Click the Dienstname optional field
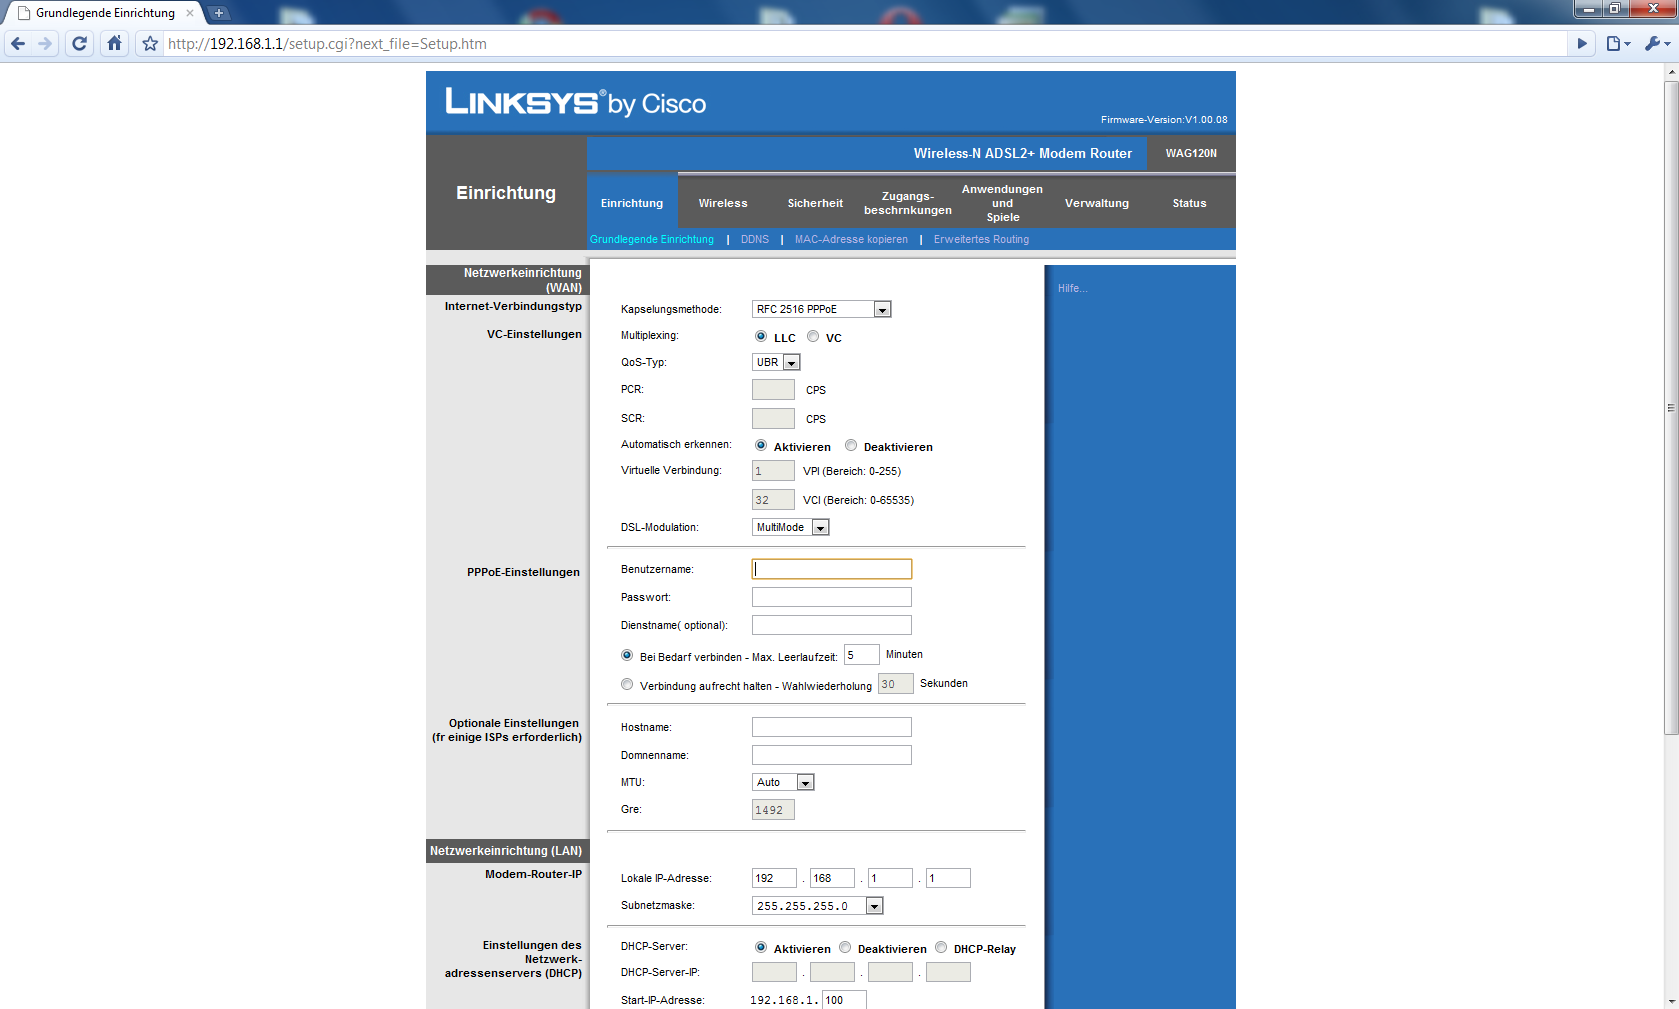This screenshot has height=1009, width=1679. coord(832,625)
